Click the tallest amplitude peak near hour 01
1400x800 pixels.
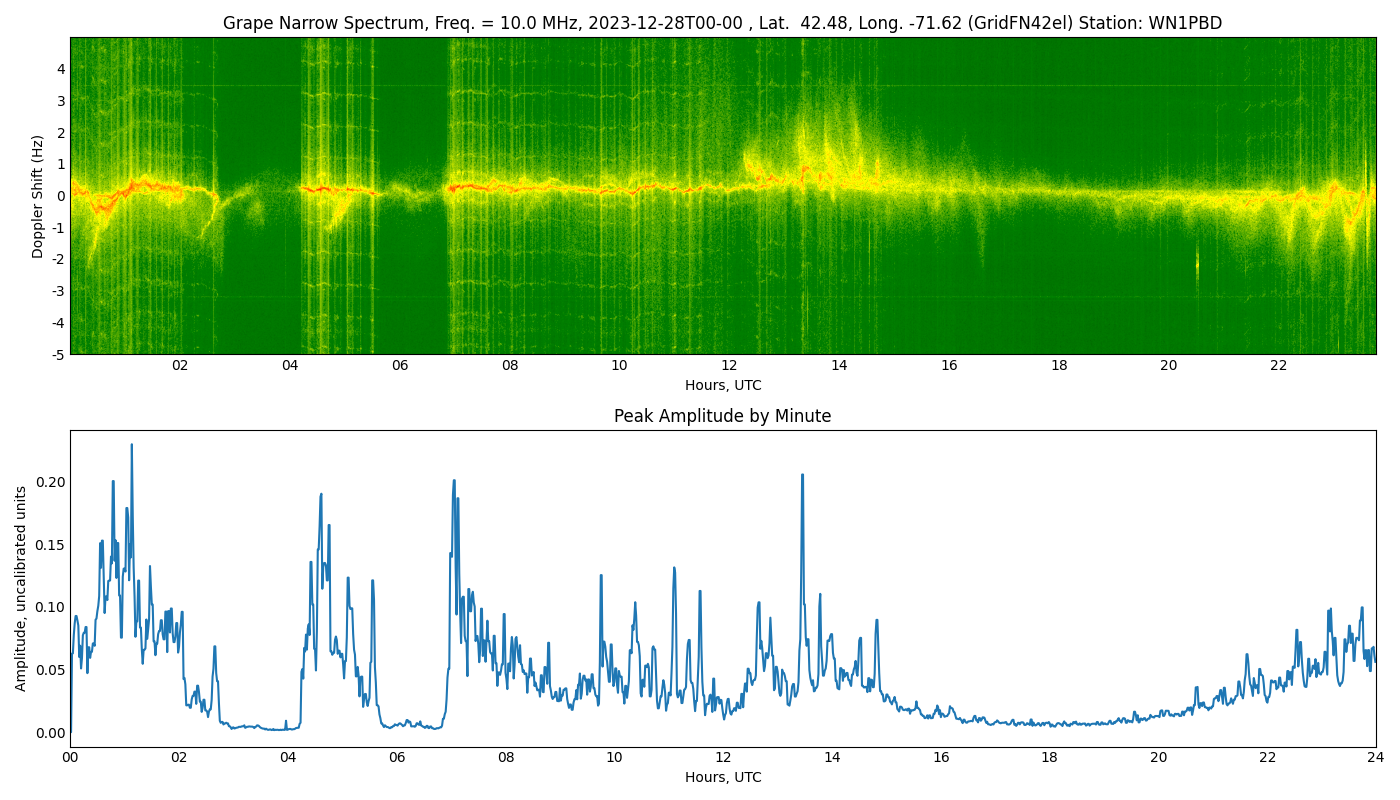(131, 446)
